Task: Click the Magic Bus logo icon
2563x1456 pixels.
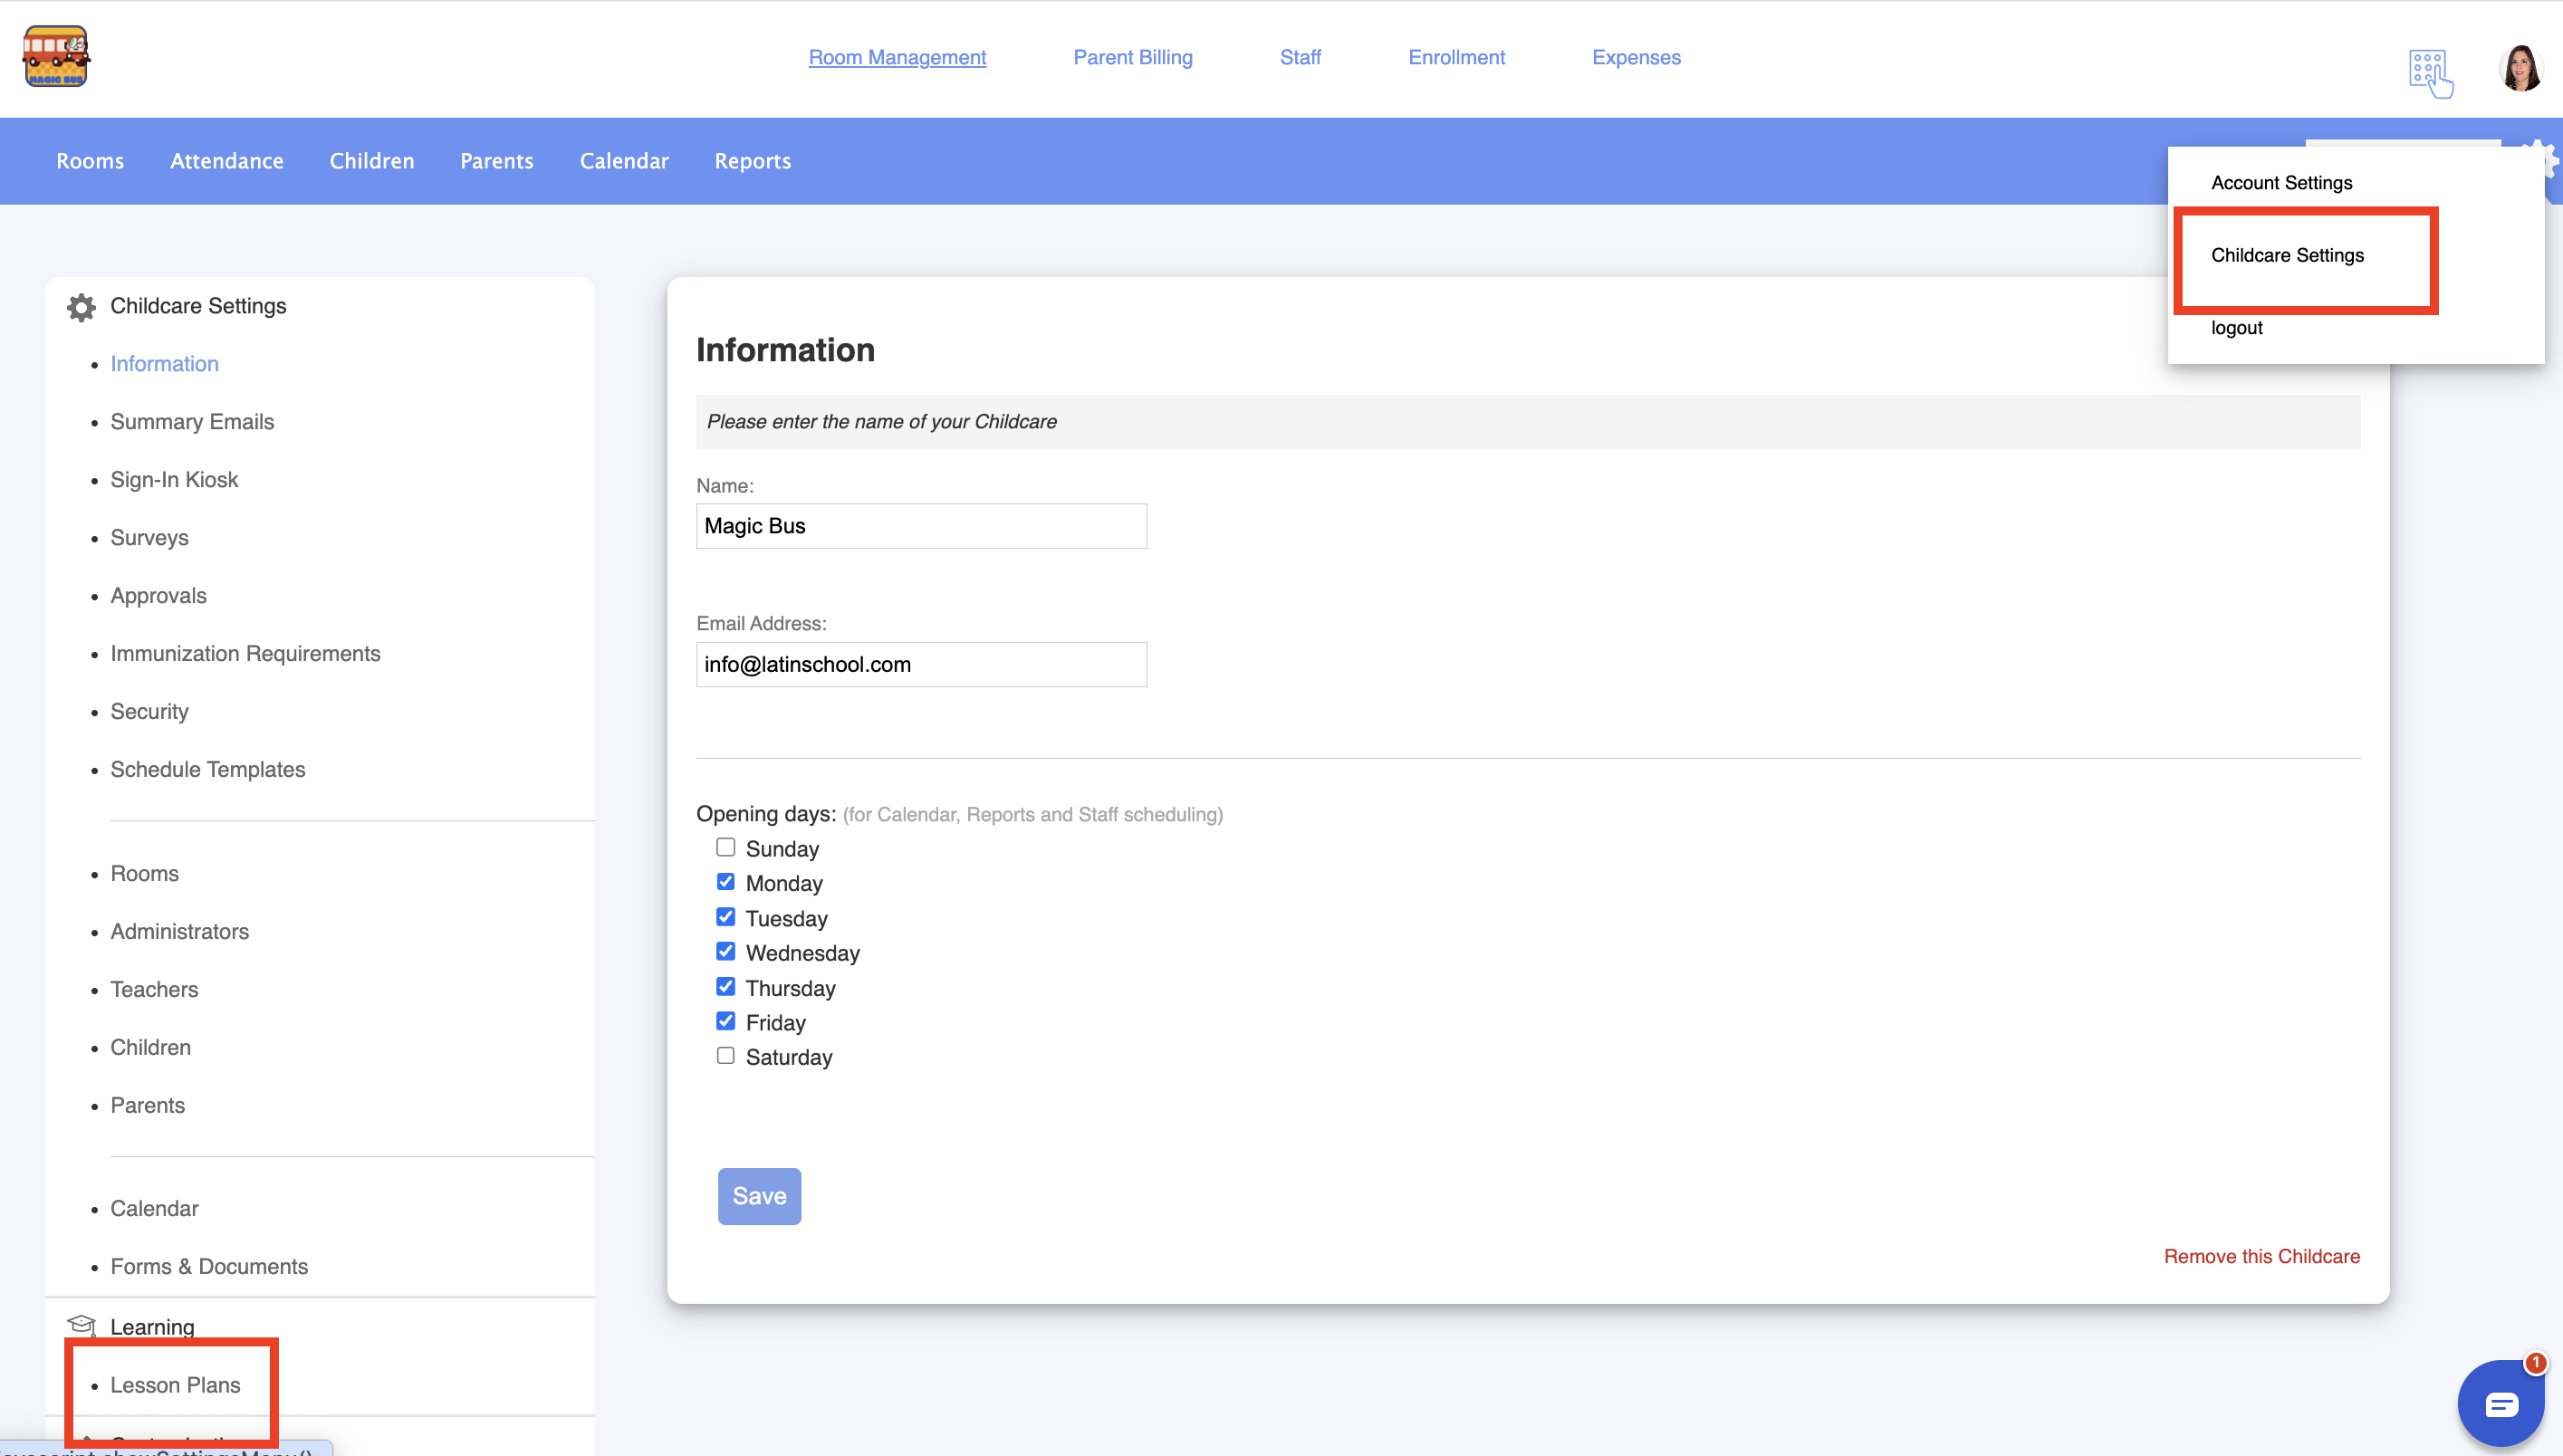Action: [x=56, y=57]
